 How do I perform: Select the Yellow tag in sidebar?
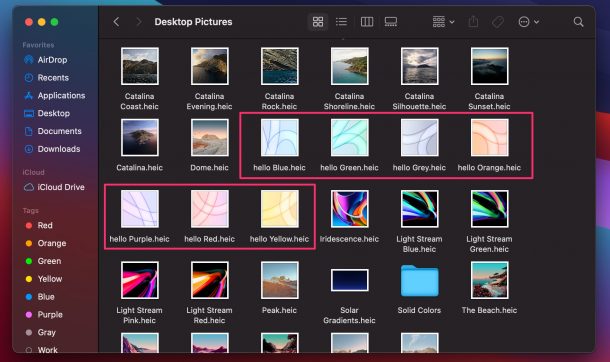[43, 279]
